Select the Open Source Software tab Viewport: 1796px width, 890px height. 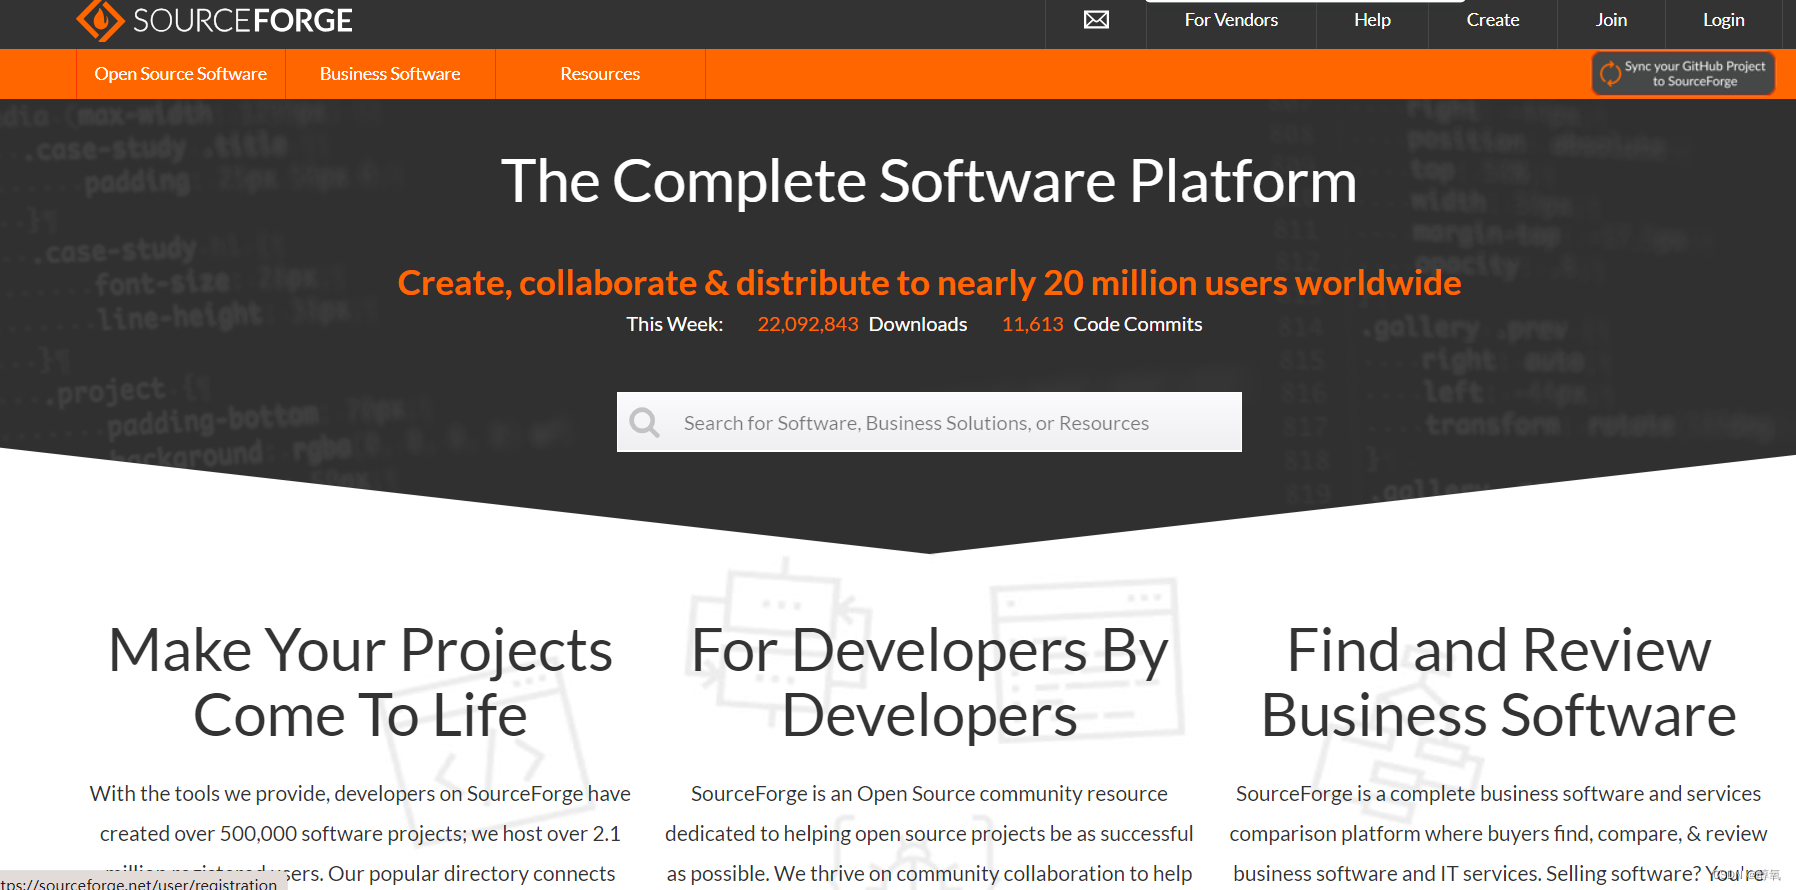coord(181,74)
